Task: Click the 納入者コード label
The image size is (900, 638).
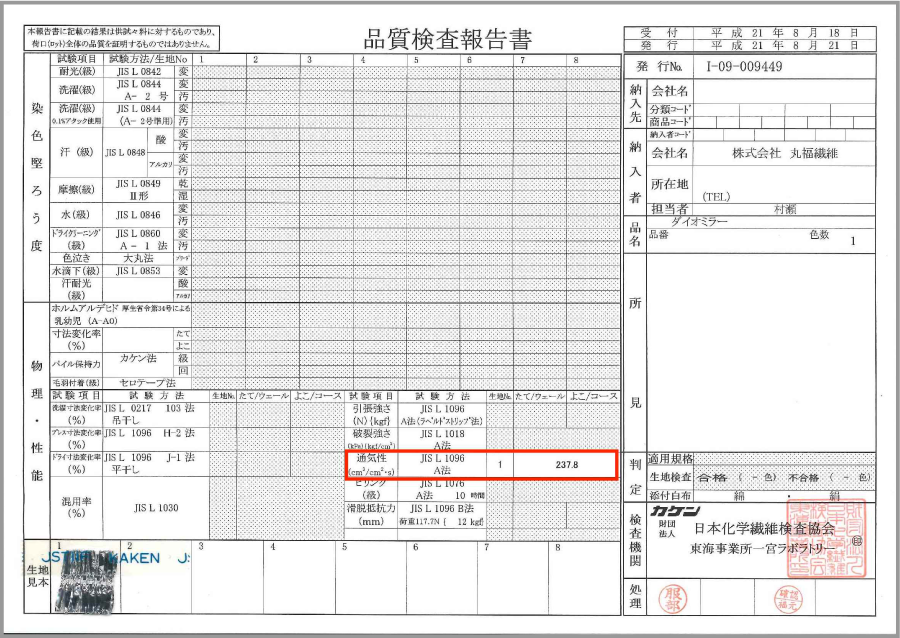Action: point(670,135)
